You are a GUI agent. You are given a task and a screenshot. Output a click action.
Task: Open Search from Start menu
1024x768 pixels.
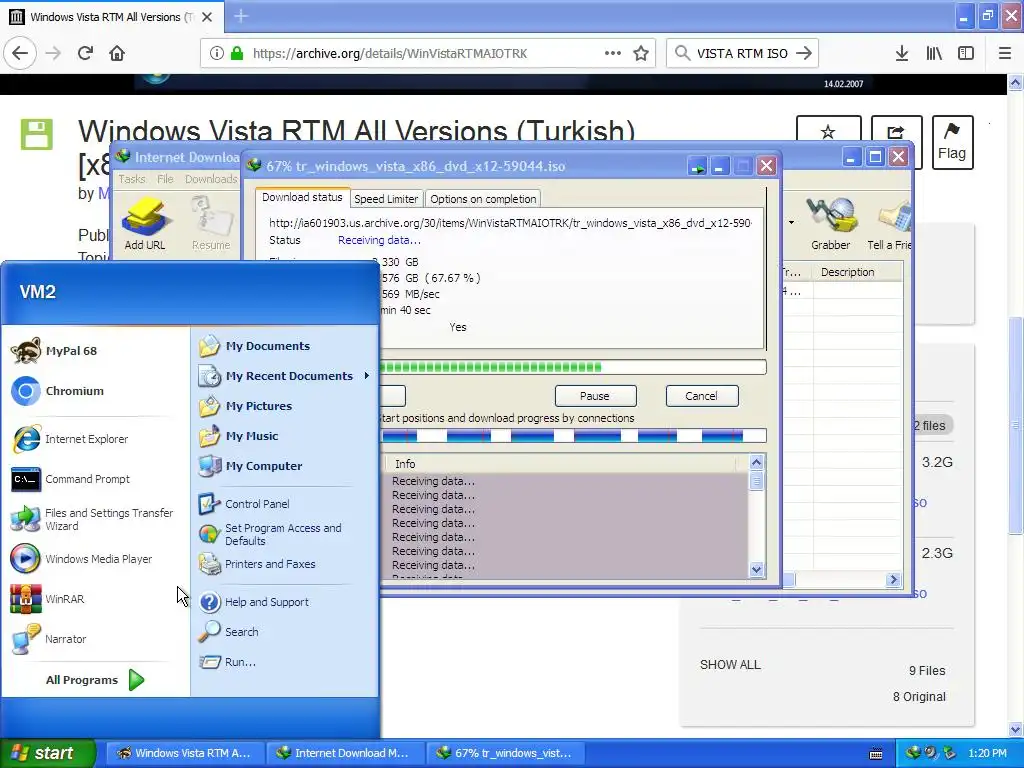tap(229, 632)
